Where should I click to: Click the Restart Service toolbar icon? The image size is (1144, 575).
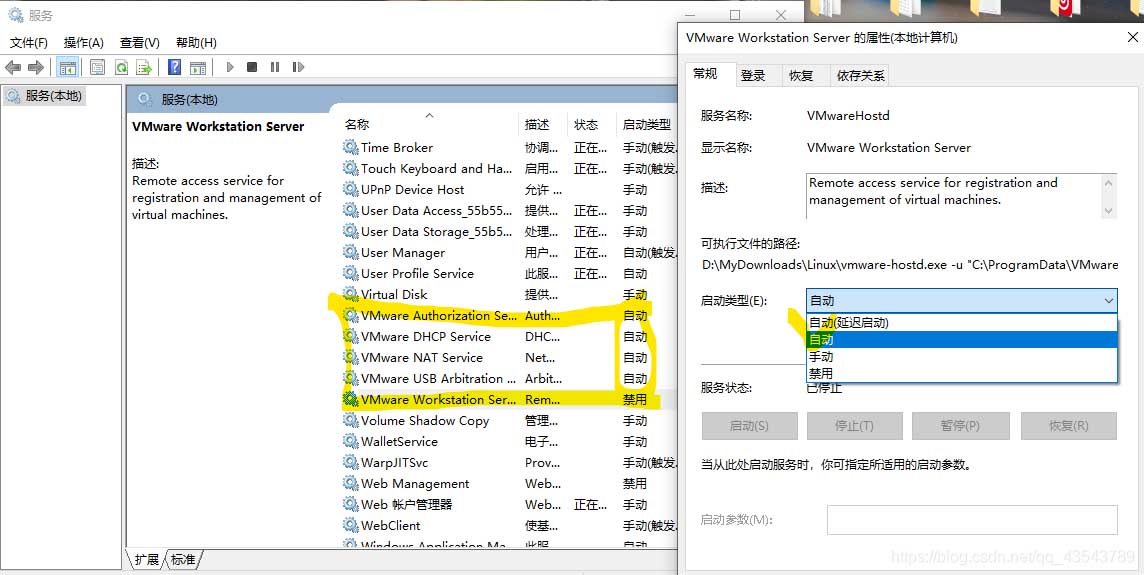[x=298, y=67]
